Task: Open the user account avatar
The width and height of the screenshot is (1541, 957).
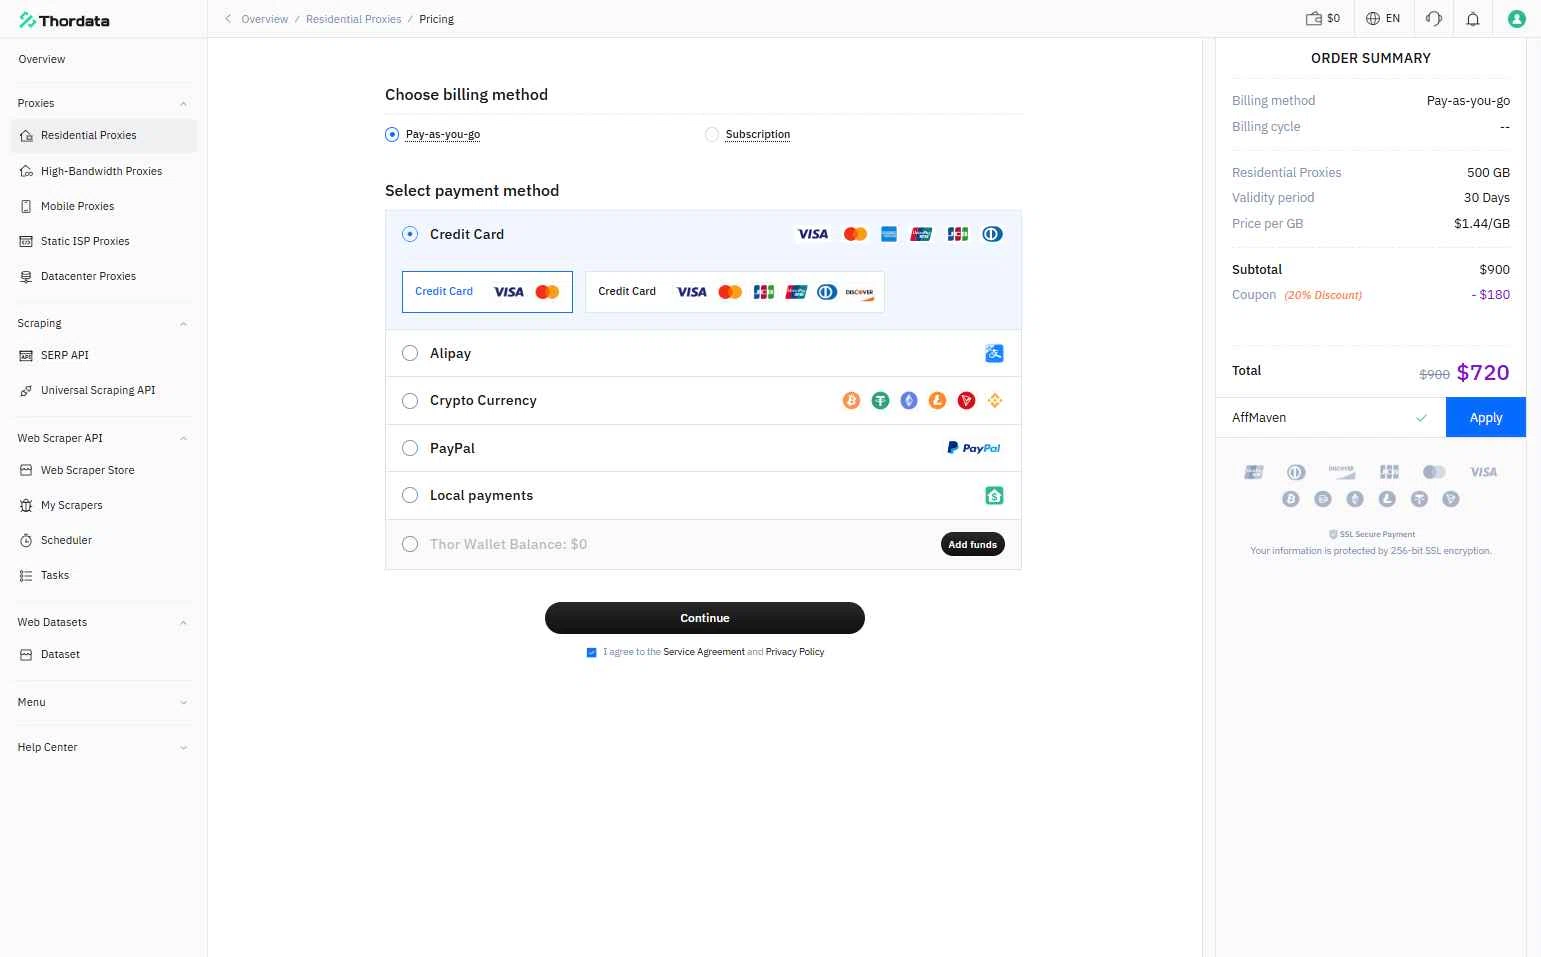Action: pyautogui.click(x=1517, y=19)
